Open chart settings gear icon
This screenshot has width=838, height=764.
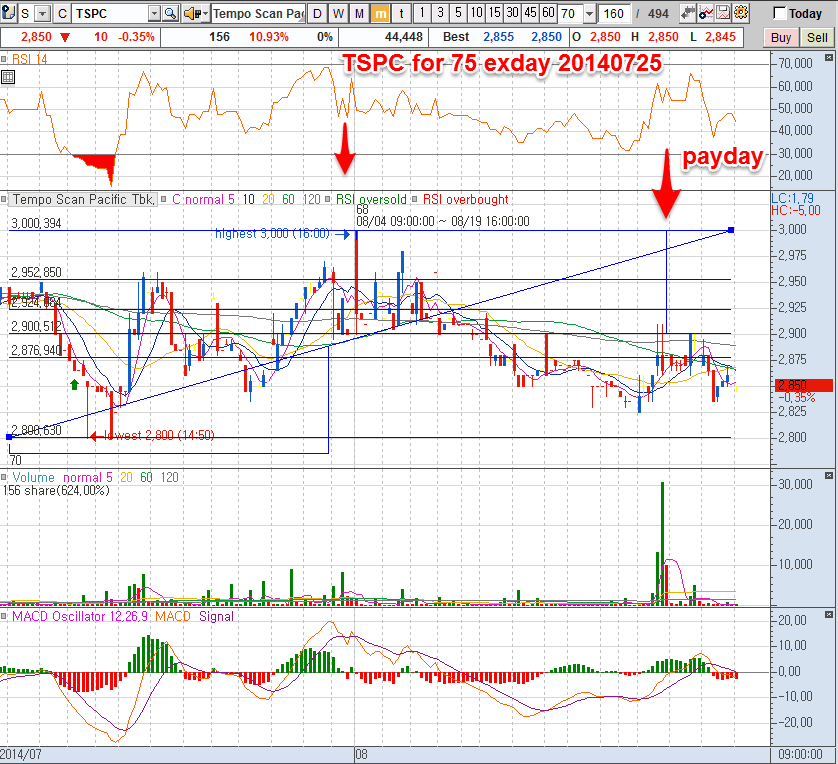coord(741,13)
